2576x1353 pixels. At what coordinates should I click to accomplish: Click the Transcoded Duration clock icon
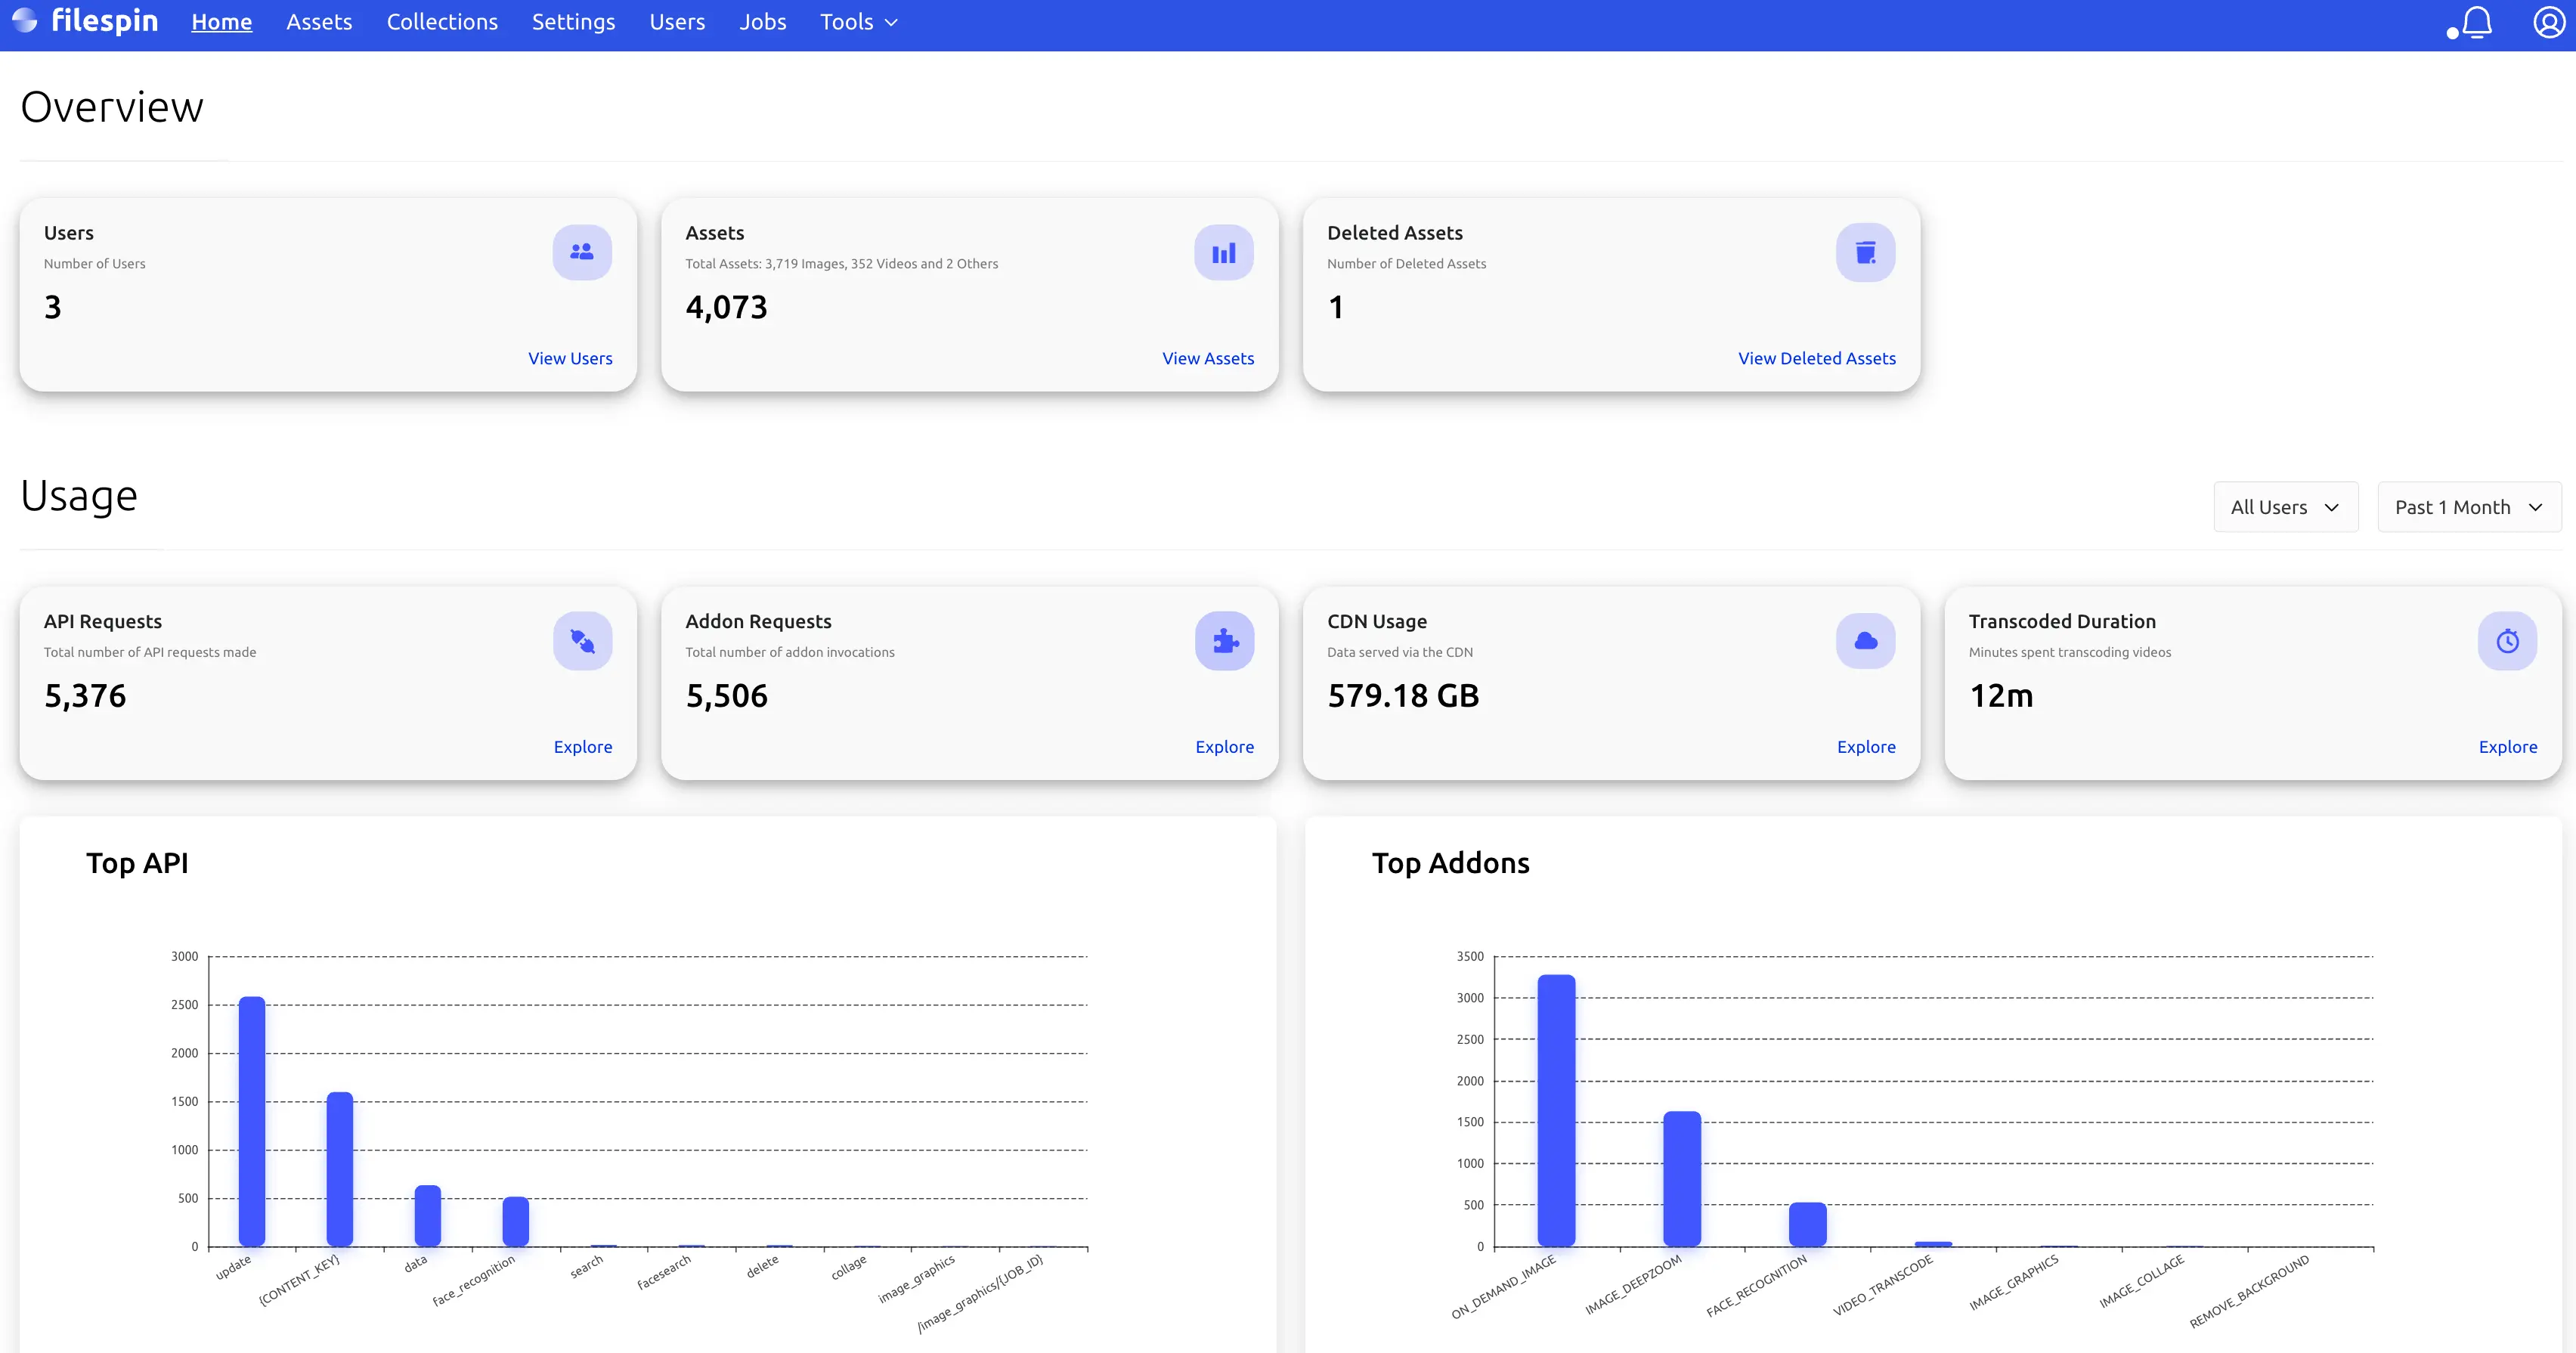click(x=2507, y=641)
